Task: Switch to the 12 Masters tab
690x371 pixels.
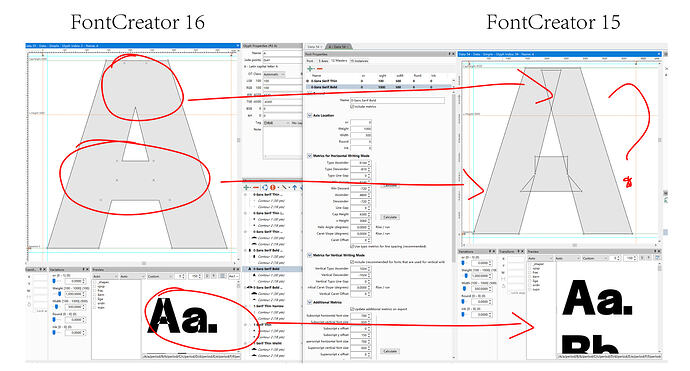Action: click(x=339, y=61)
